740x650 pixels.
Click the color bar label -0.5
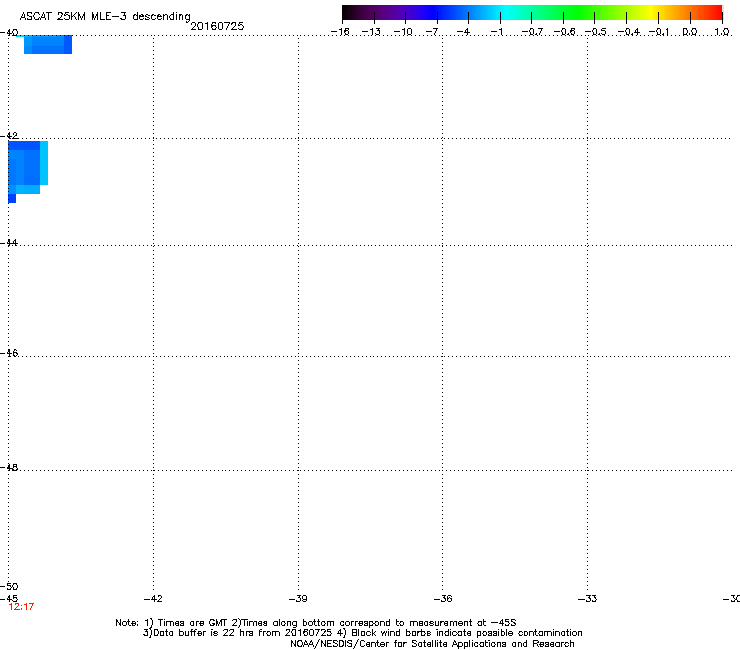[596, 32]
